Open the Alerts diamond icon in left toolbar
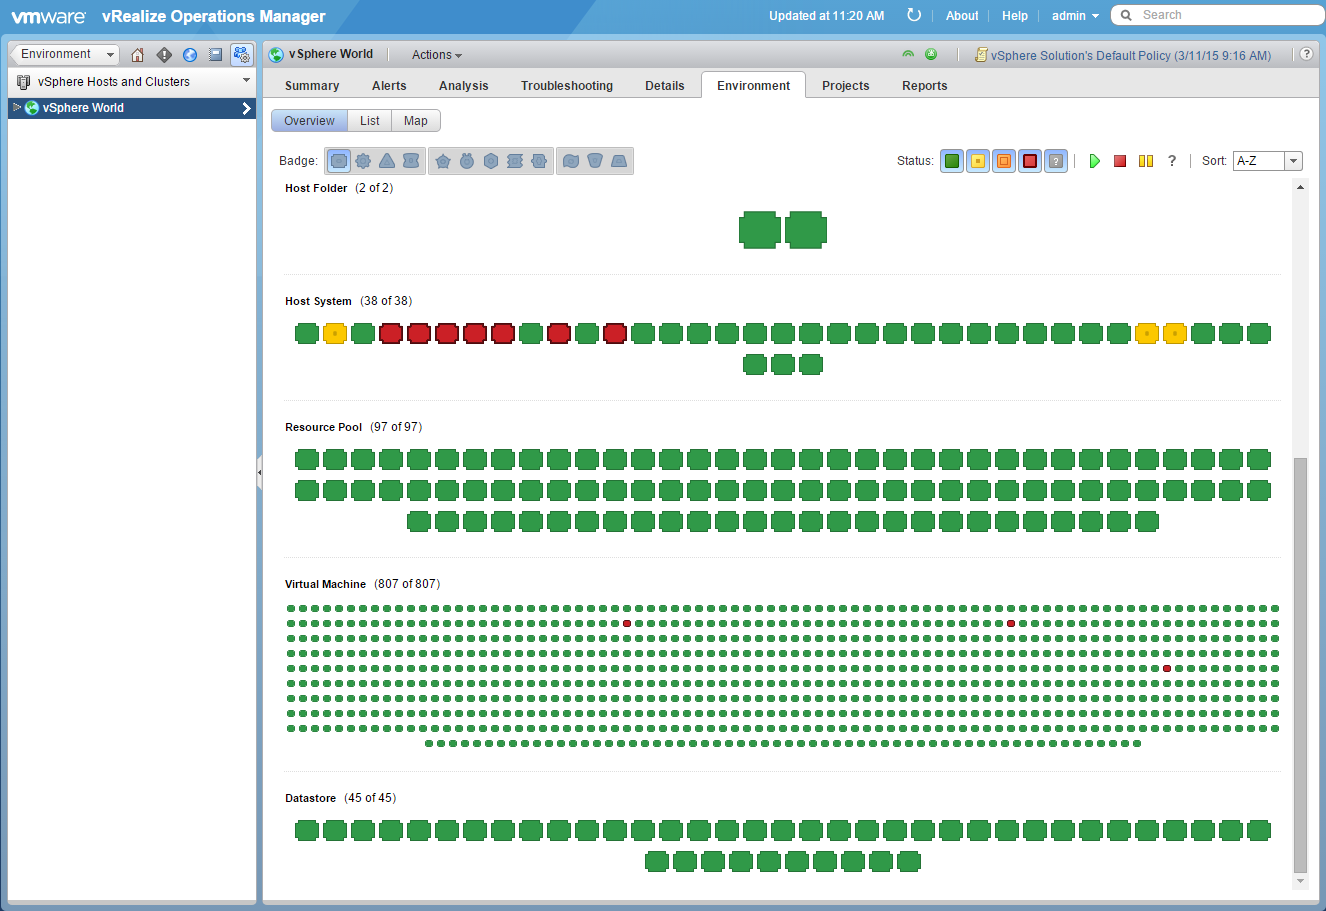 coord(164,55)
